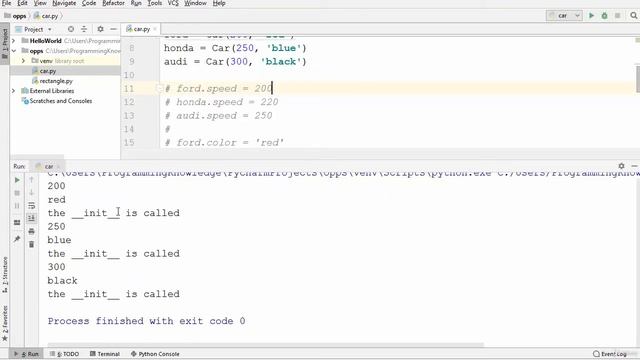Image resolution: width=640 pixels, height=360 pixels.
Task: Open the Refactor menu
Action: (113, 3)
